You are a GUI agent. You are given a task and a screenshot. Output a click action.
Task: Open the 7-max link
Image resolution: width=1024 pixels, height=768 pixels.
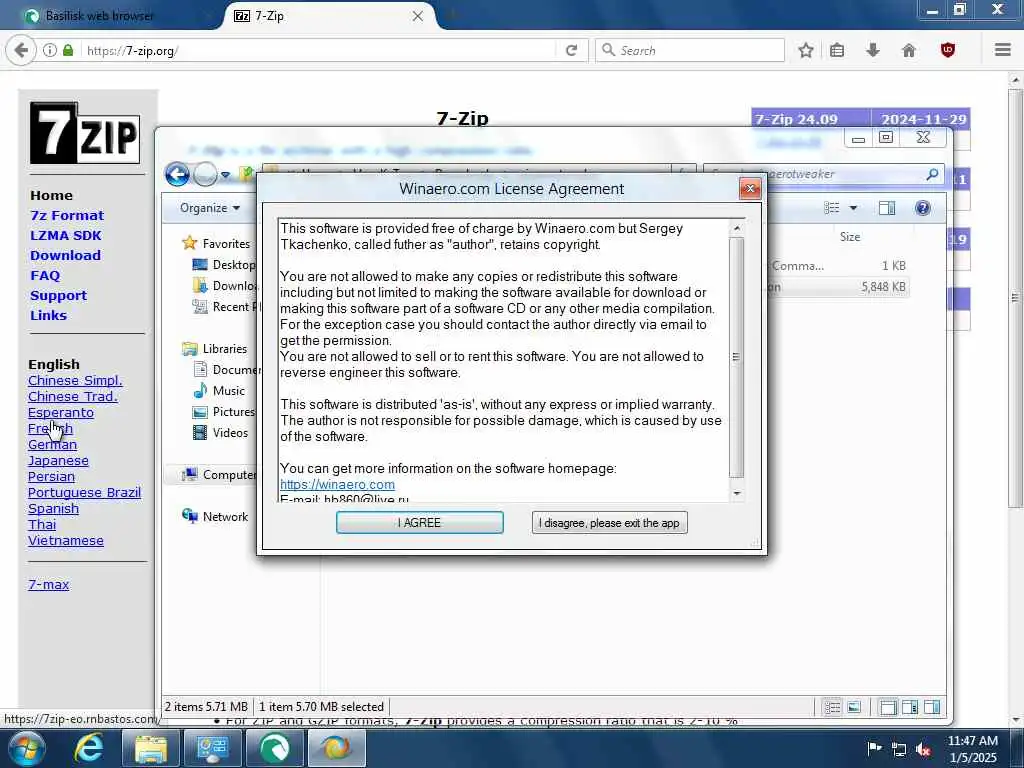[x=48, y=584]
